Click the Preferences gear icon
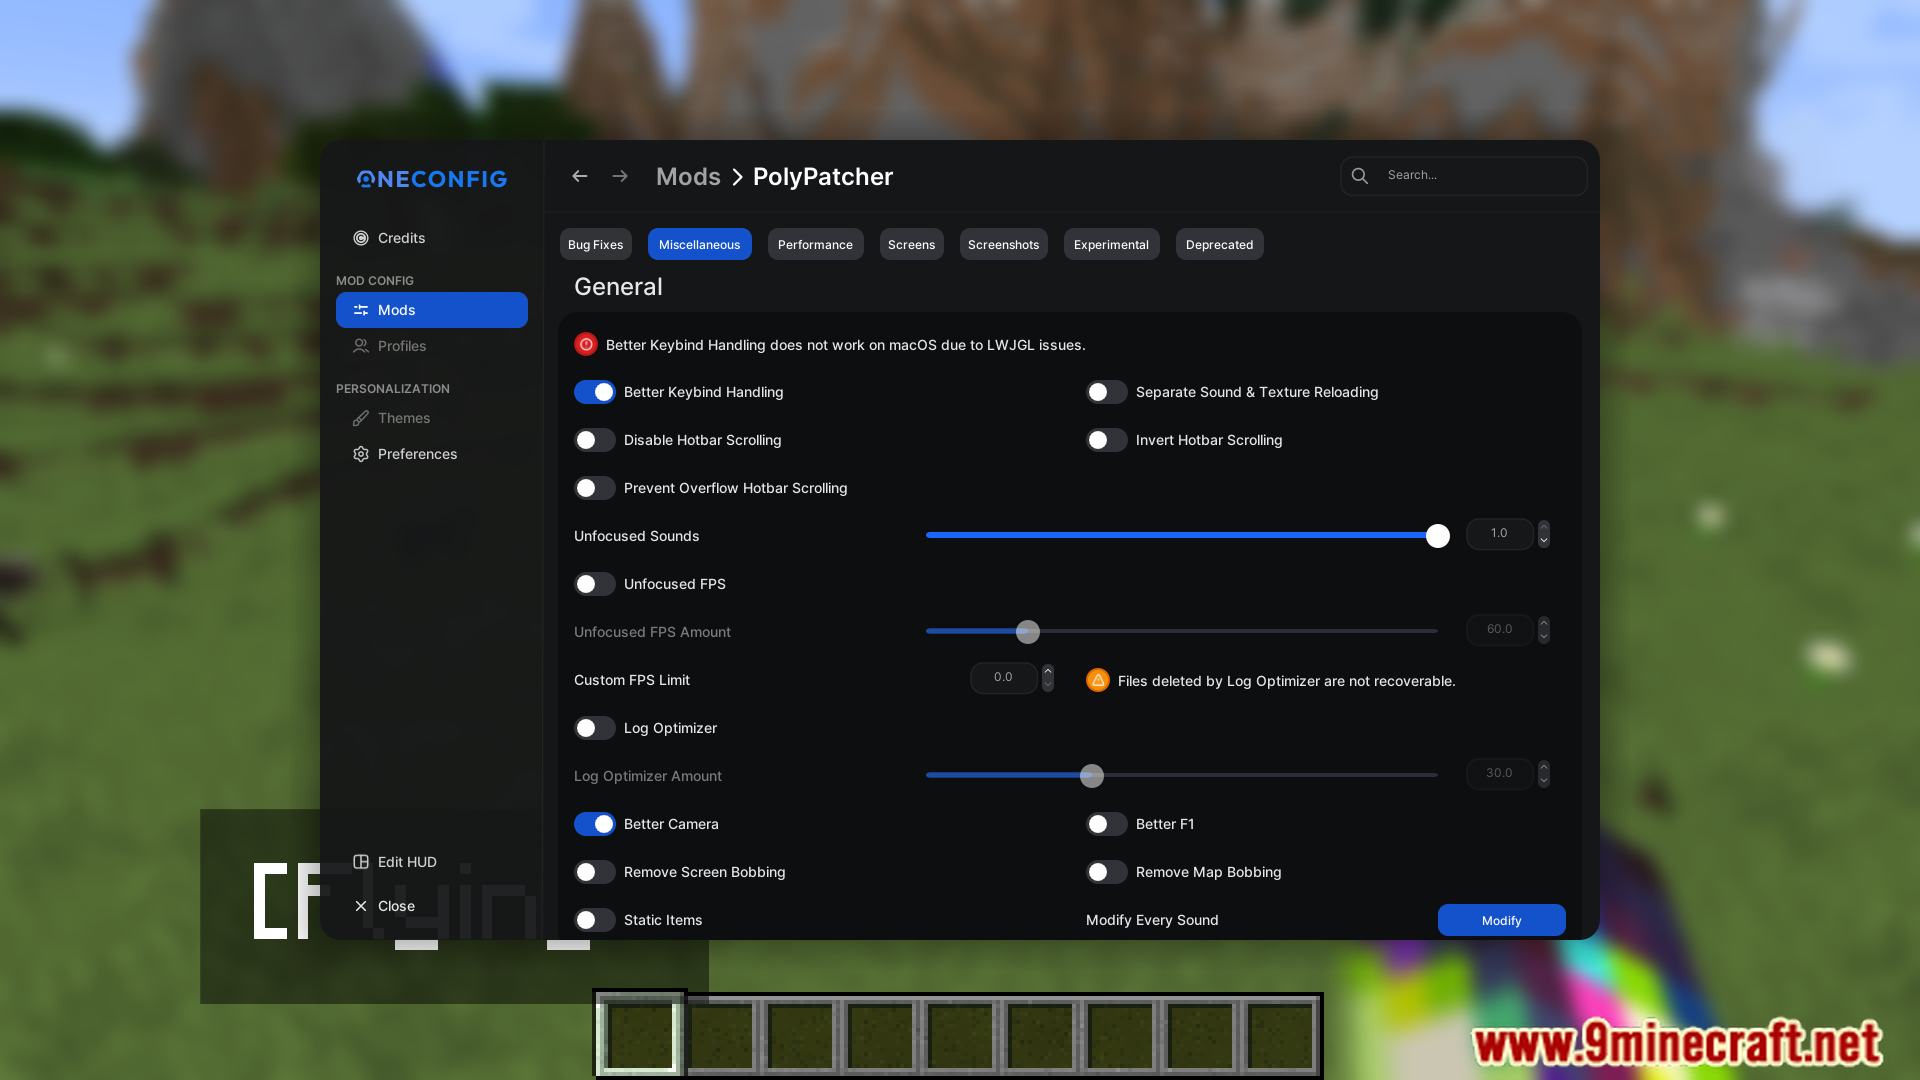The image size is (1920, 1080). (361, 454)
